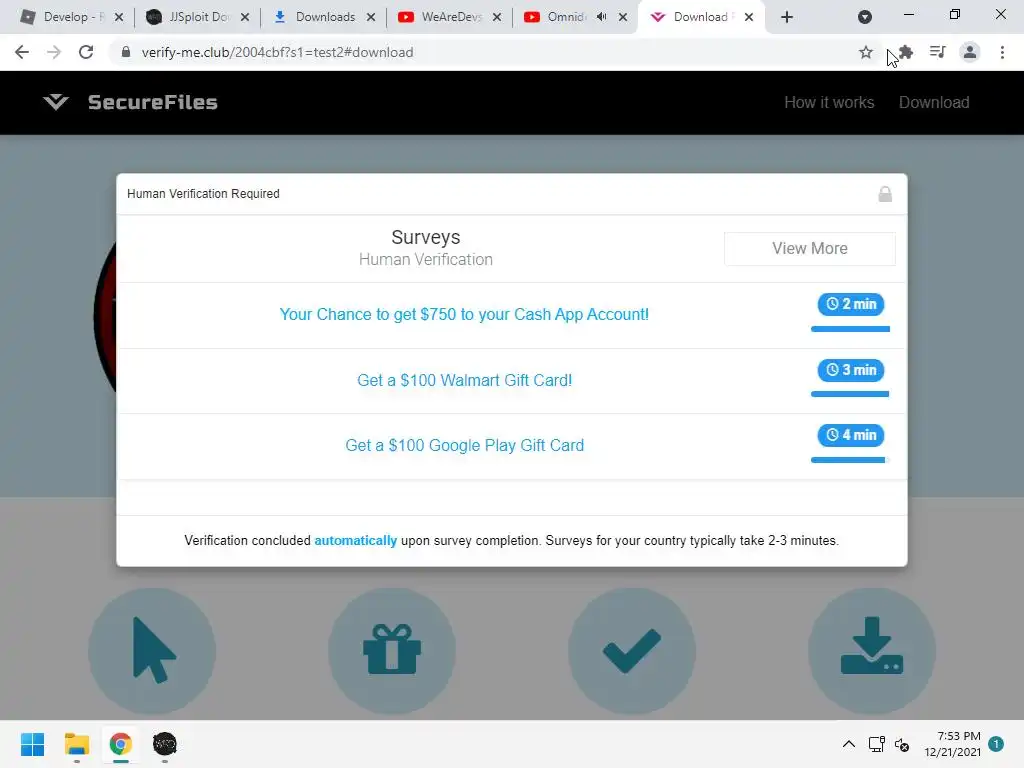Click the gift box circle icon
Image resolution: width=1024 pixels, height=768 pixels.
(x=392, y=650)
